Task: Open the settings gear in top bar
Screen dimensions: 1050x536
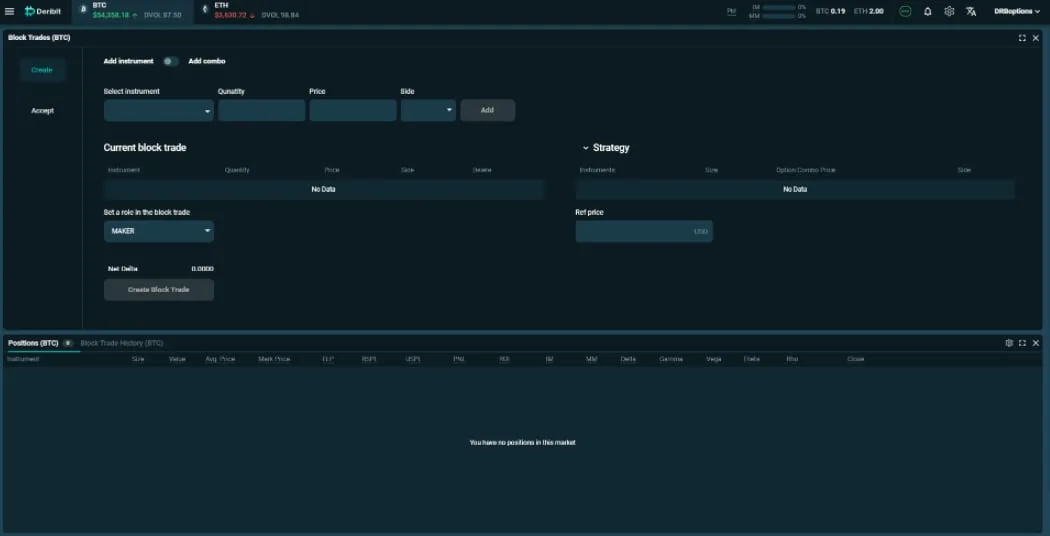Action: (x=949, y=11)
